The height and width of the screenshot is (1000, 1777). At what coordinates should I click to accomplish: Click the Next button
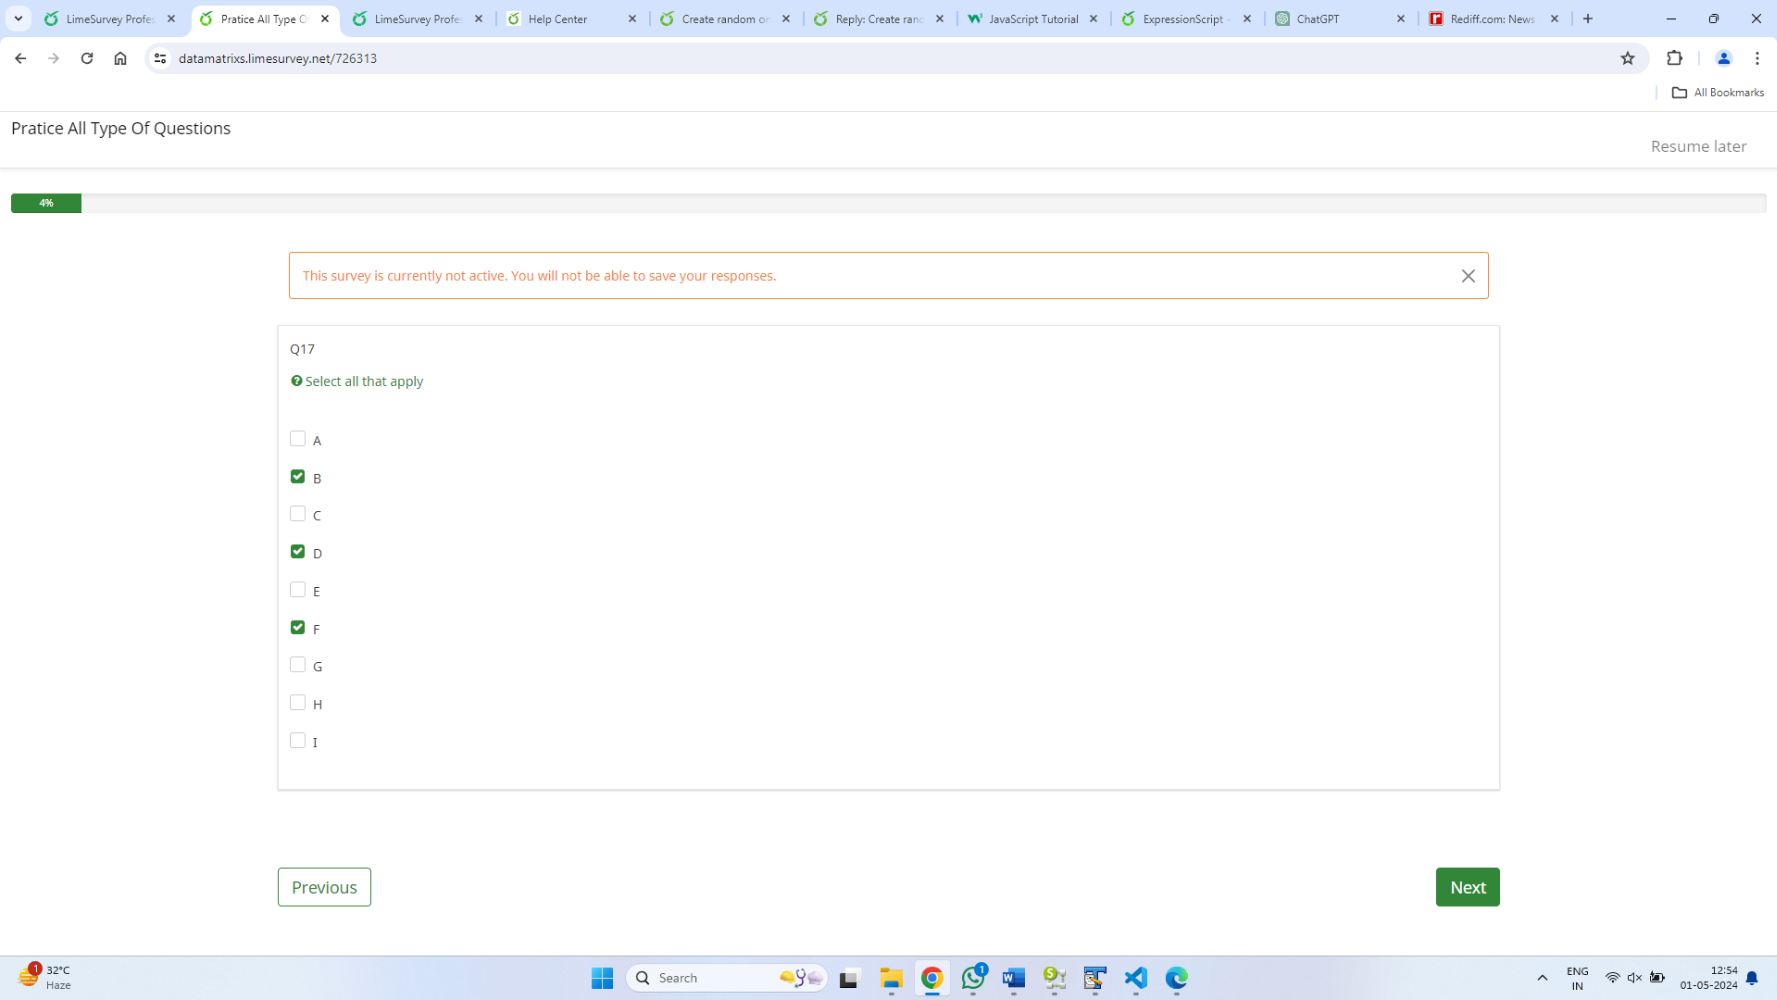pyautogui.click(x=1467, y=887)
